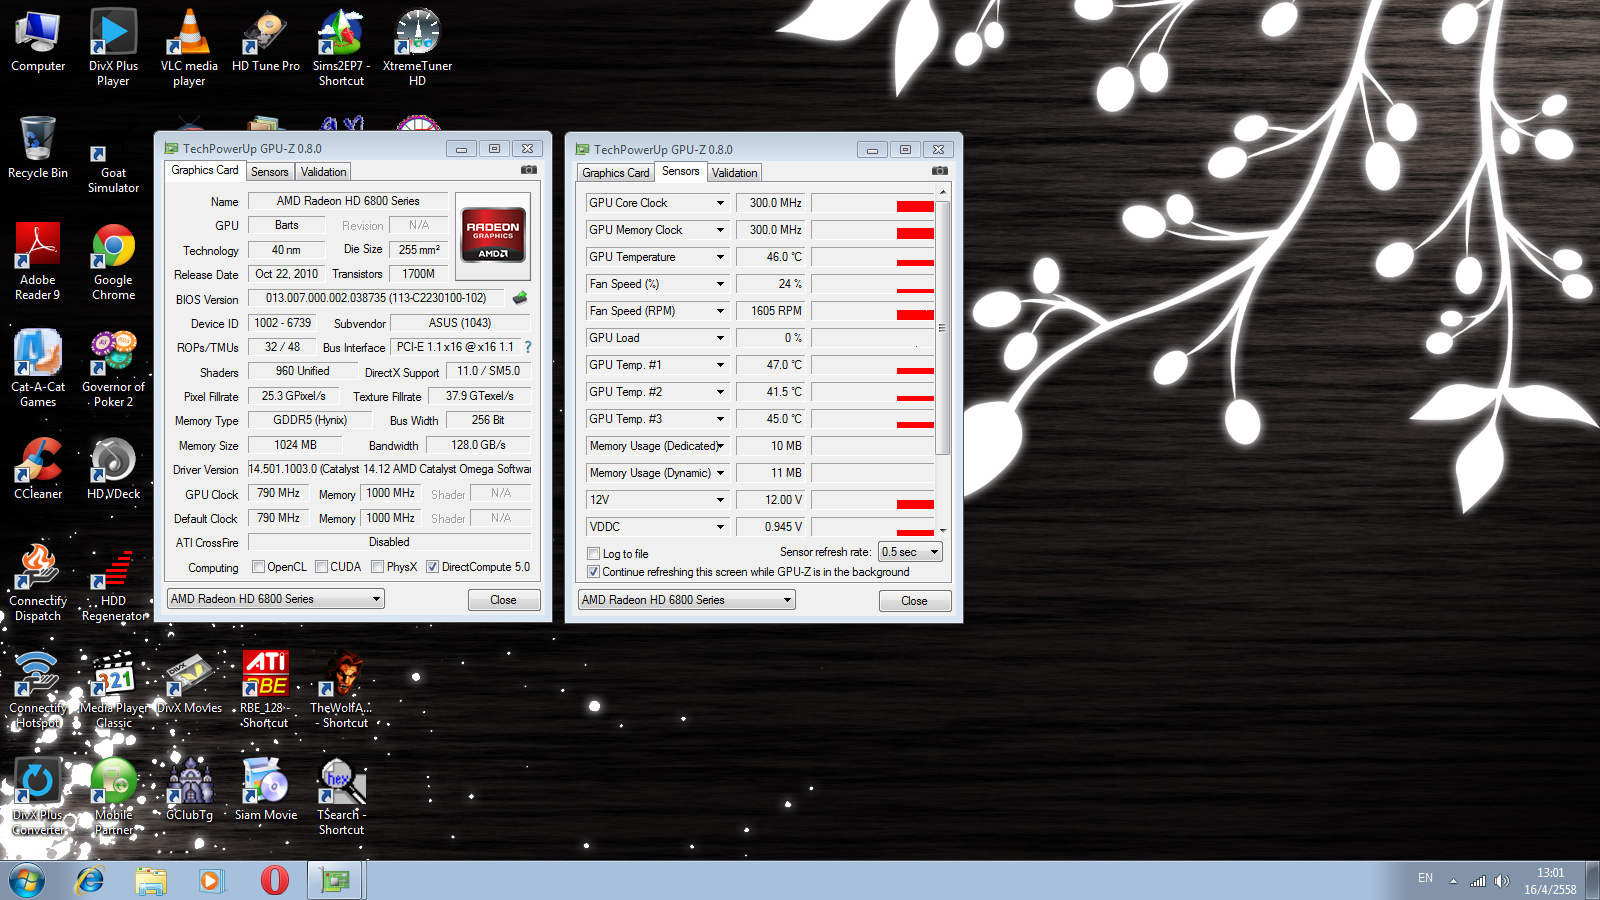1600x900 pixels.
Task: Open VLC media player desktop shortcut
Action: 189,48
